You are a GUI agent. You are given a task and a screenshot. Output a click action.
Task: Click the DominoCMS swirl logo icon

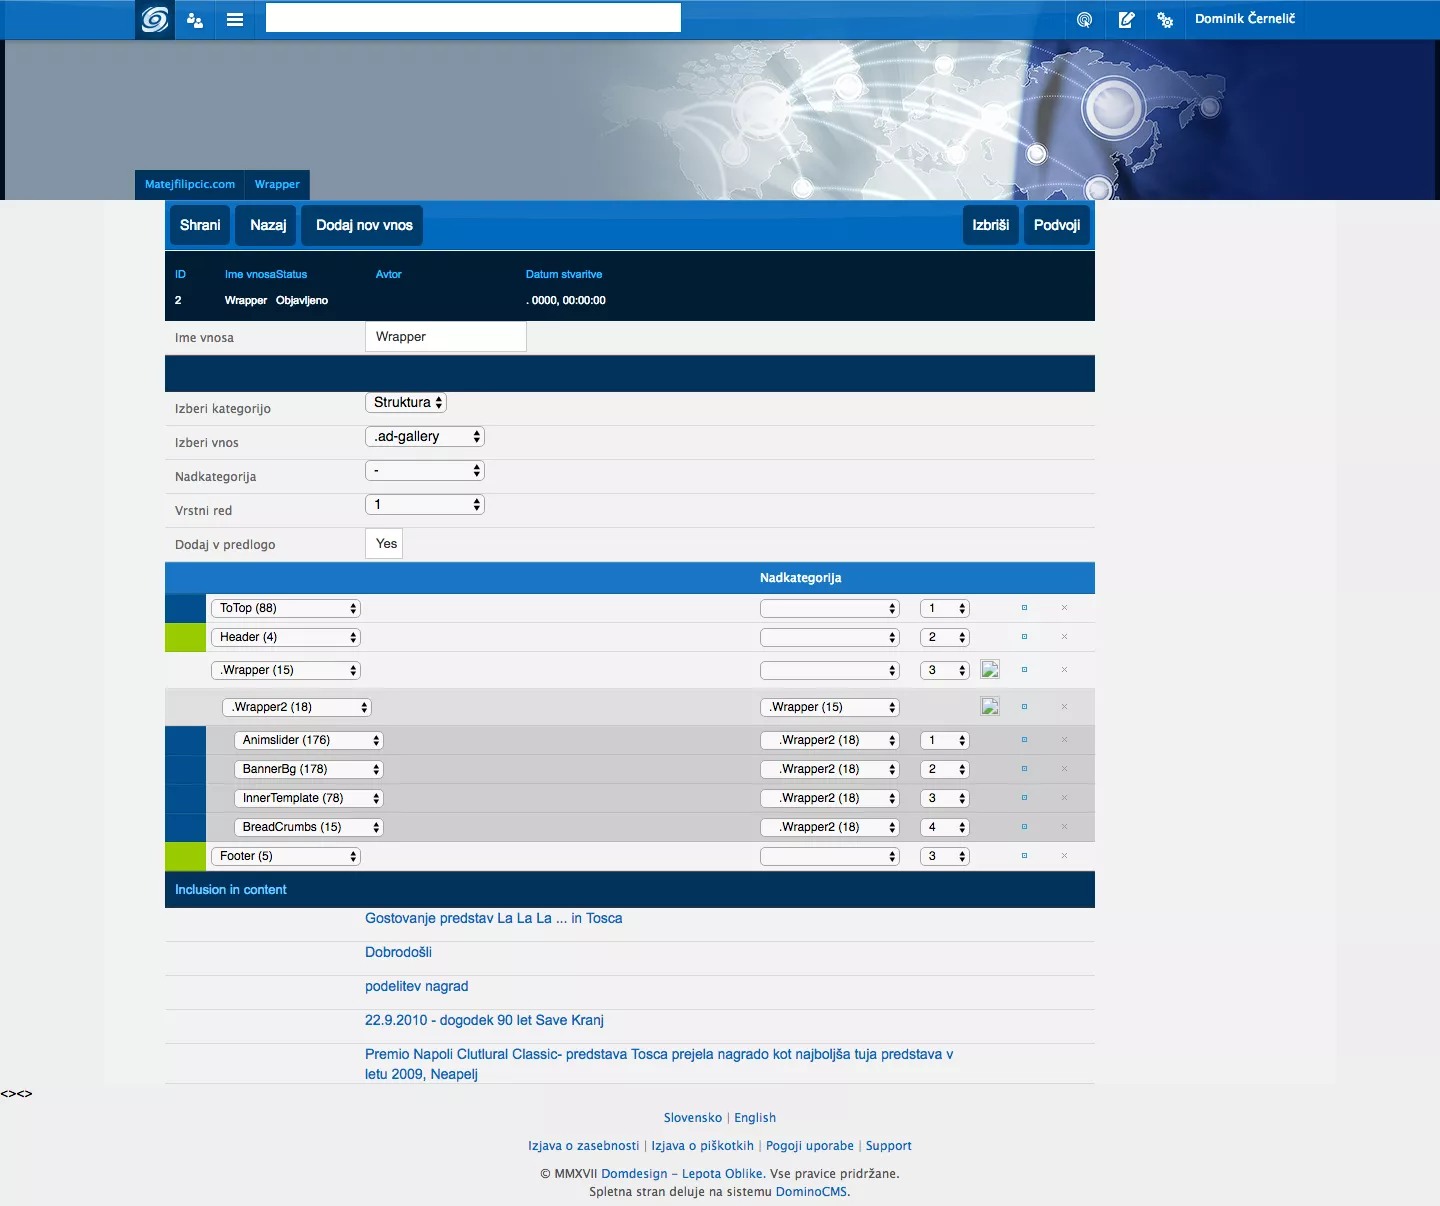tap(155, 19)
